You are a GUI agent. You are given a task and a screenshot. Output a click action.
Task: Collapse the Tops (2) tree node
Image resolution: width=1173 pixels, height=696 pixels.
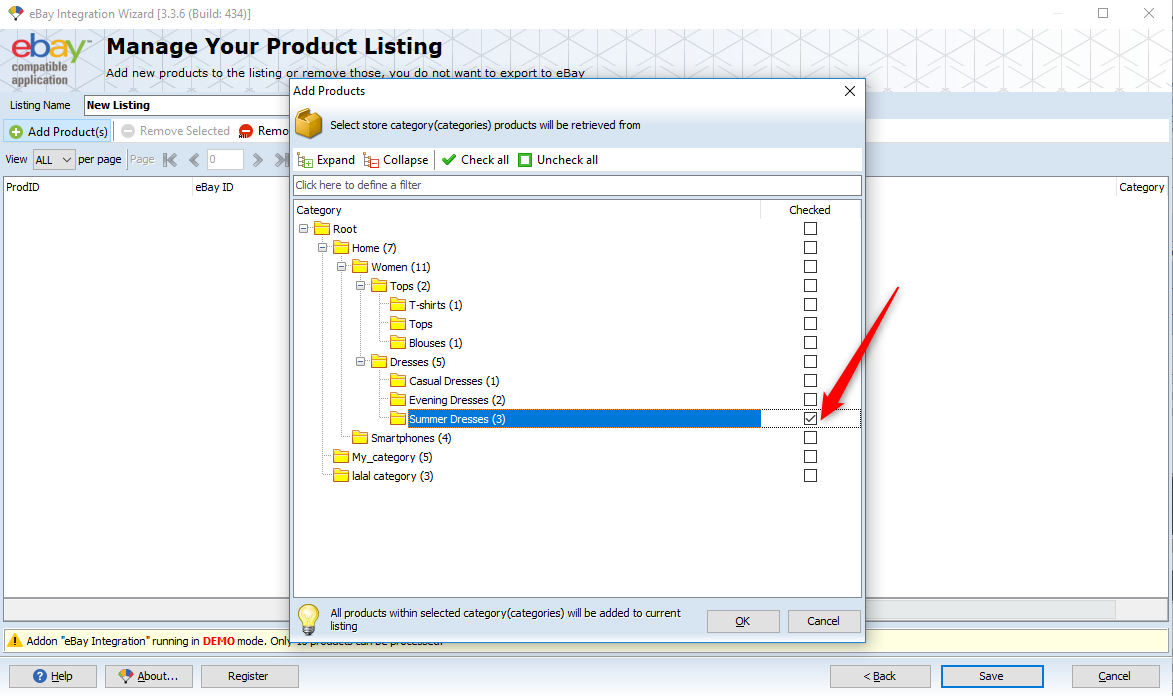[x=361, y=286]
